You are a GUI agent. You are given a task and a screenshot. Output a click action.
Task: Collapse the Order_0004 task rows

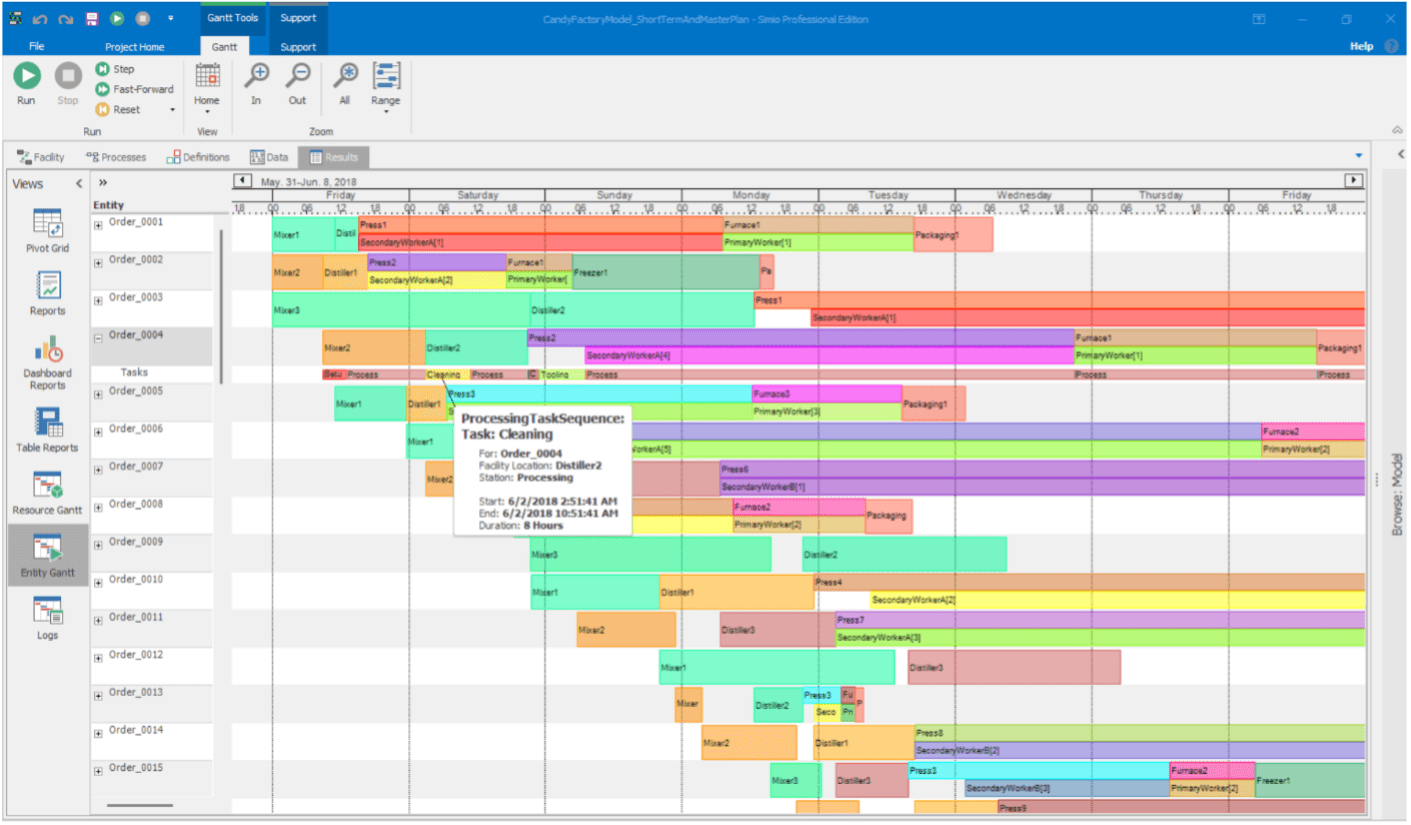pos(97,338)
